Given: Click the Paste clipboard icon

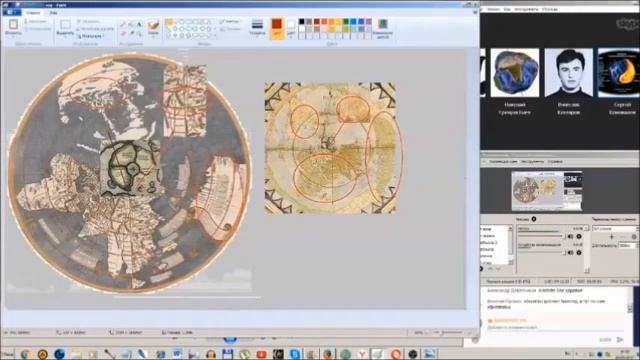Looking at the screenshot, I should tap(13, 25).
